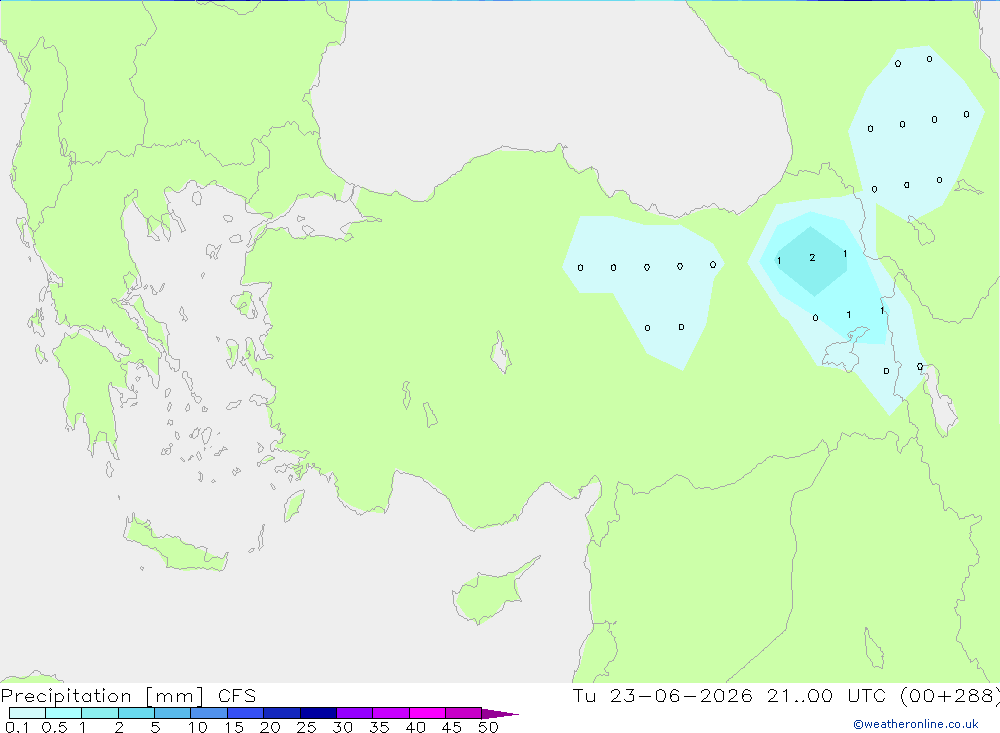Select the legend swatch between 10 and 15
Image resolution: width=1000 pixels, height=733 pixels.
pos(209,713)
